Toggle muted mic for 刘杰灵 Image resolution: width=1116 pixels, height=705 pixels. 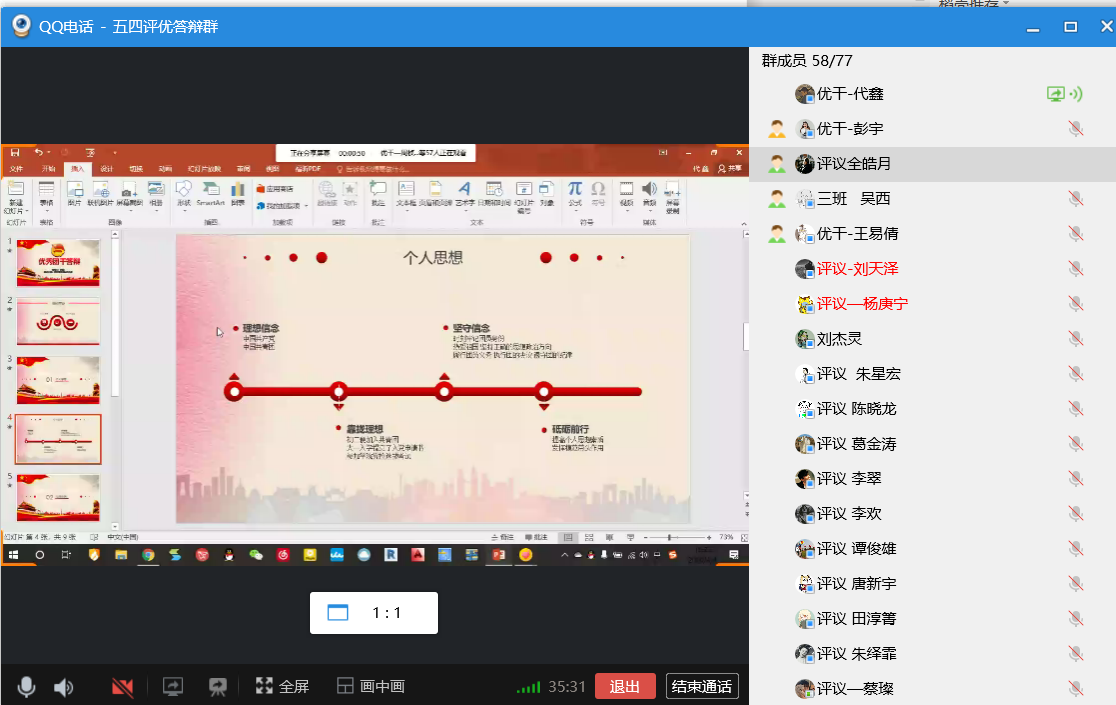pos(1075,339)
